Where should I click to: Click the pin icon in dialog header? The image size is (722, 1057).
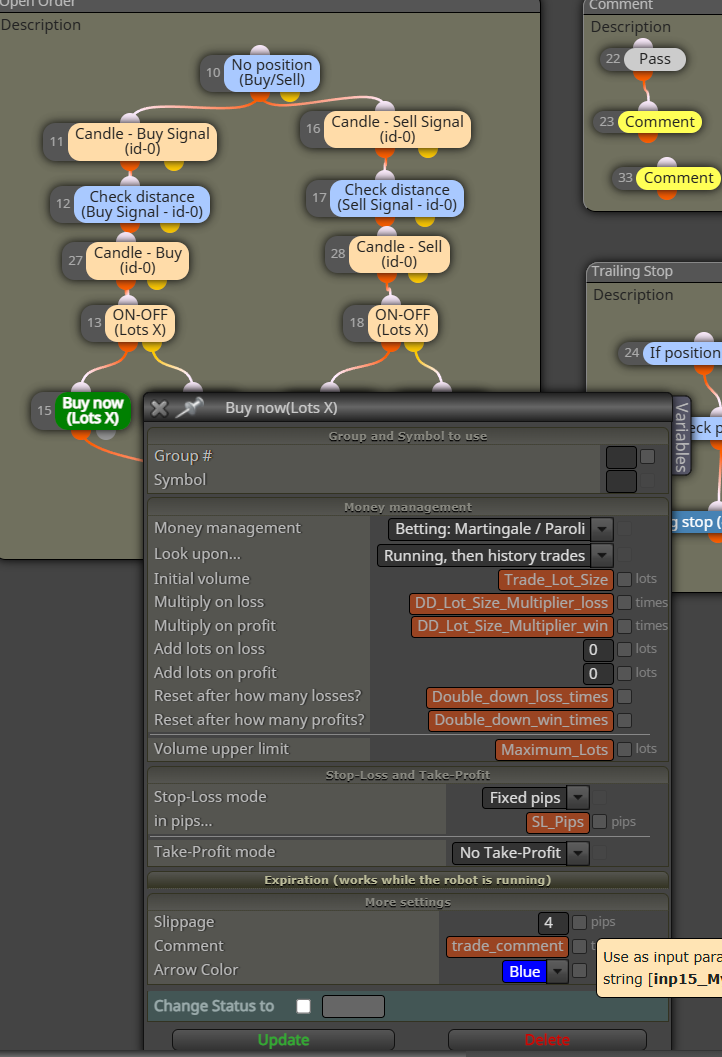[190, 408]
